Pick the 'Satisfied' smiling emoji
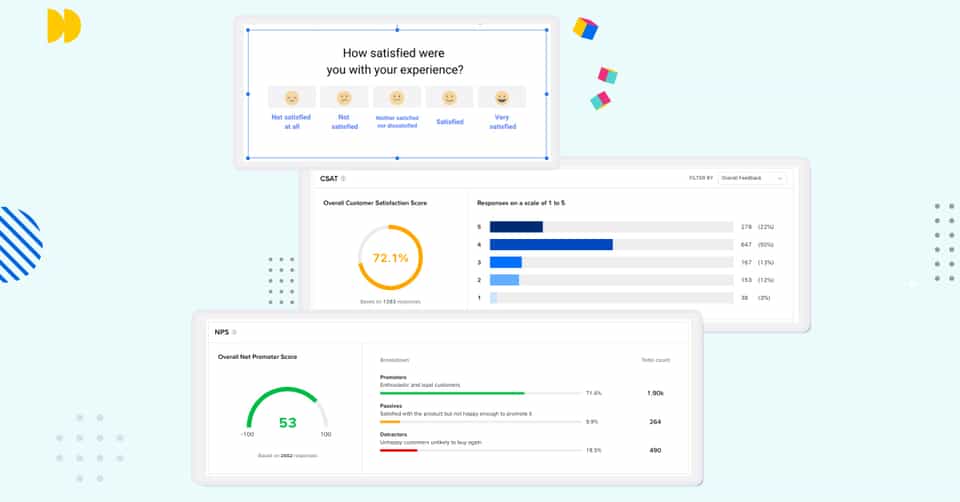 pyautogui.click(x=450, y=97)
